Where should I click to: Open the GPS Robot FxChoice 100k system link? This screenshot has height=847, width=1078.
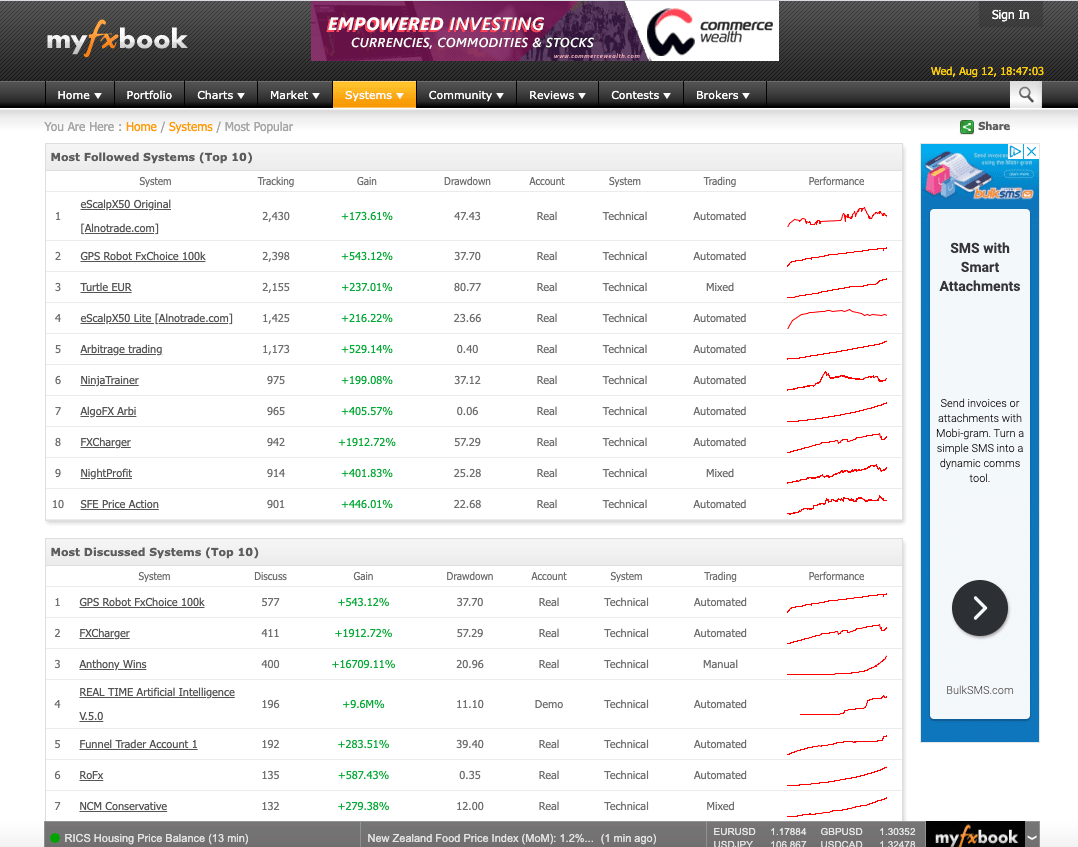[142, 256]
